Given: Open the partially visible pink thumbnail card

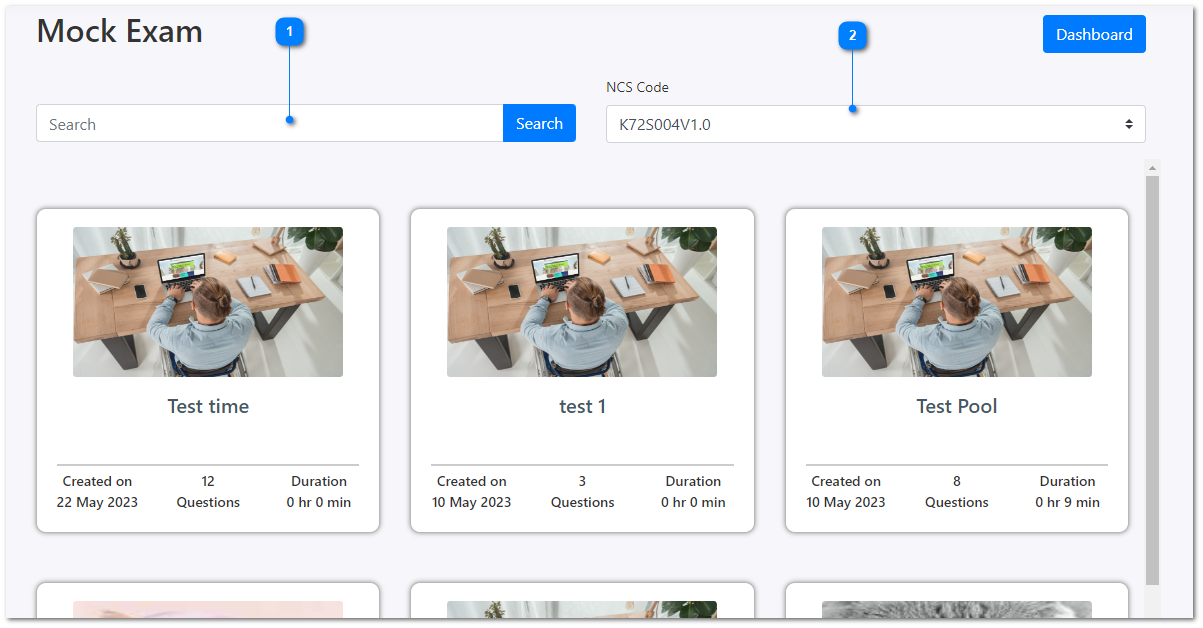Looking at the screenshot, I should pyautogui.click(x=208, y=609).
